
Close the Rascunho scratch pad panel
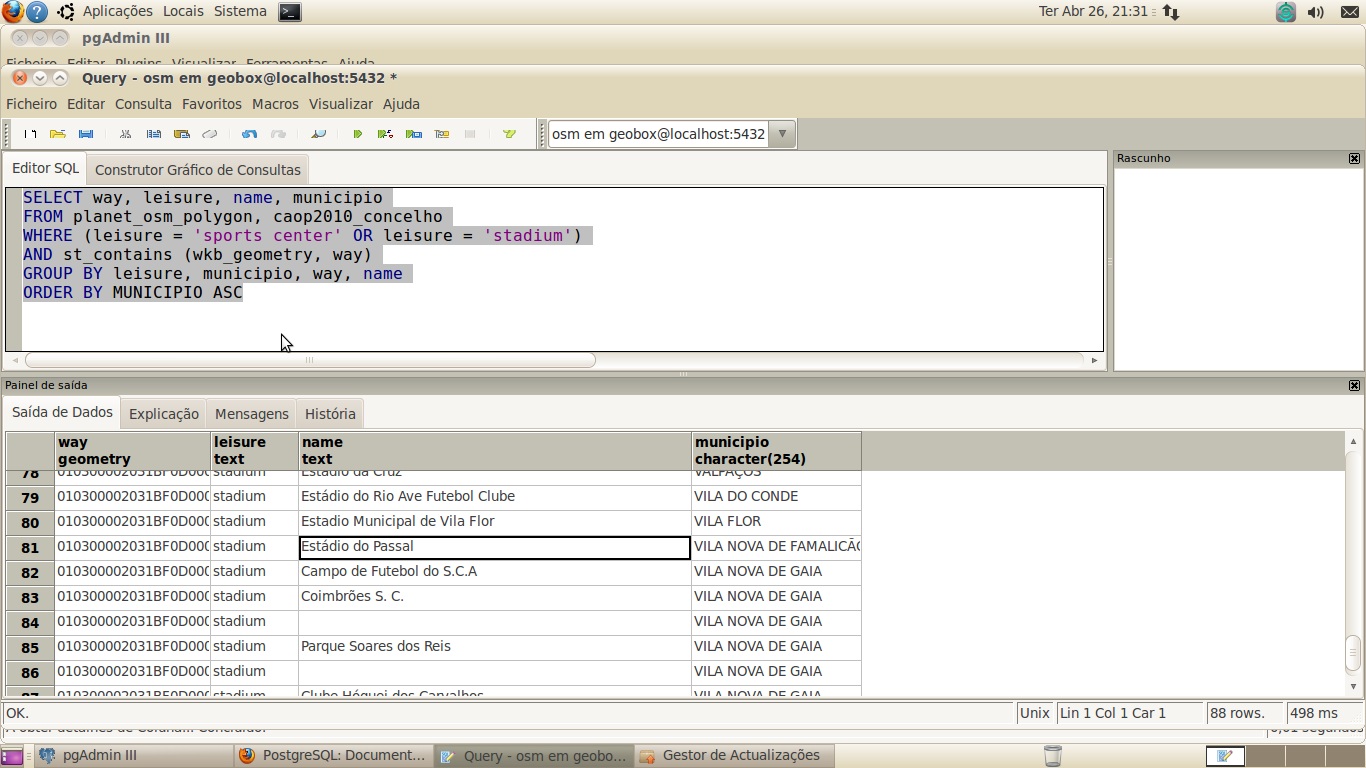point(1354,158)
